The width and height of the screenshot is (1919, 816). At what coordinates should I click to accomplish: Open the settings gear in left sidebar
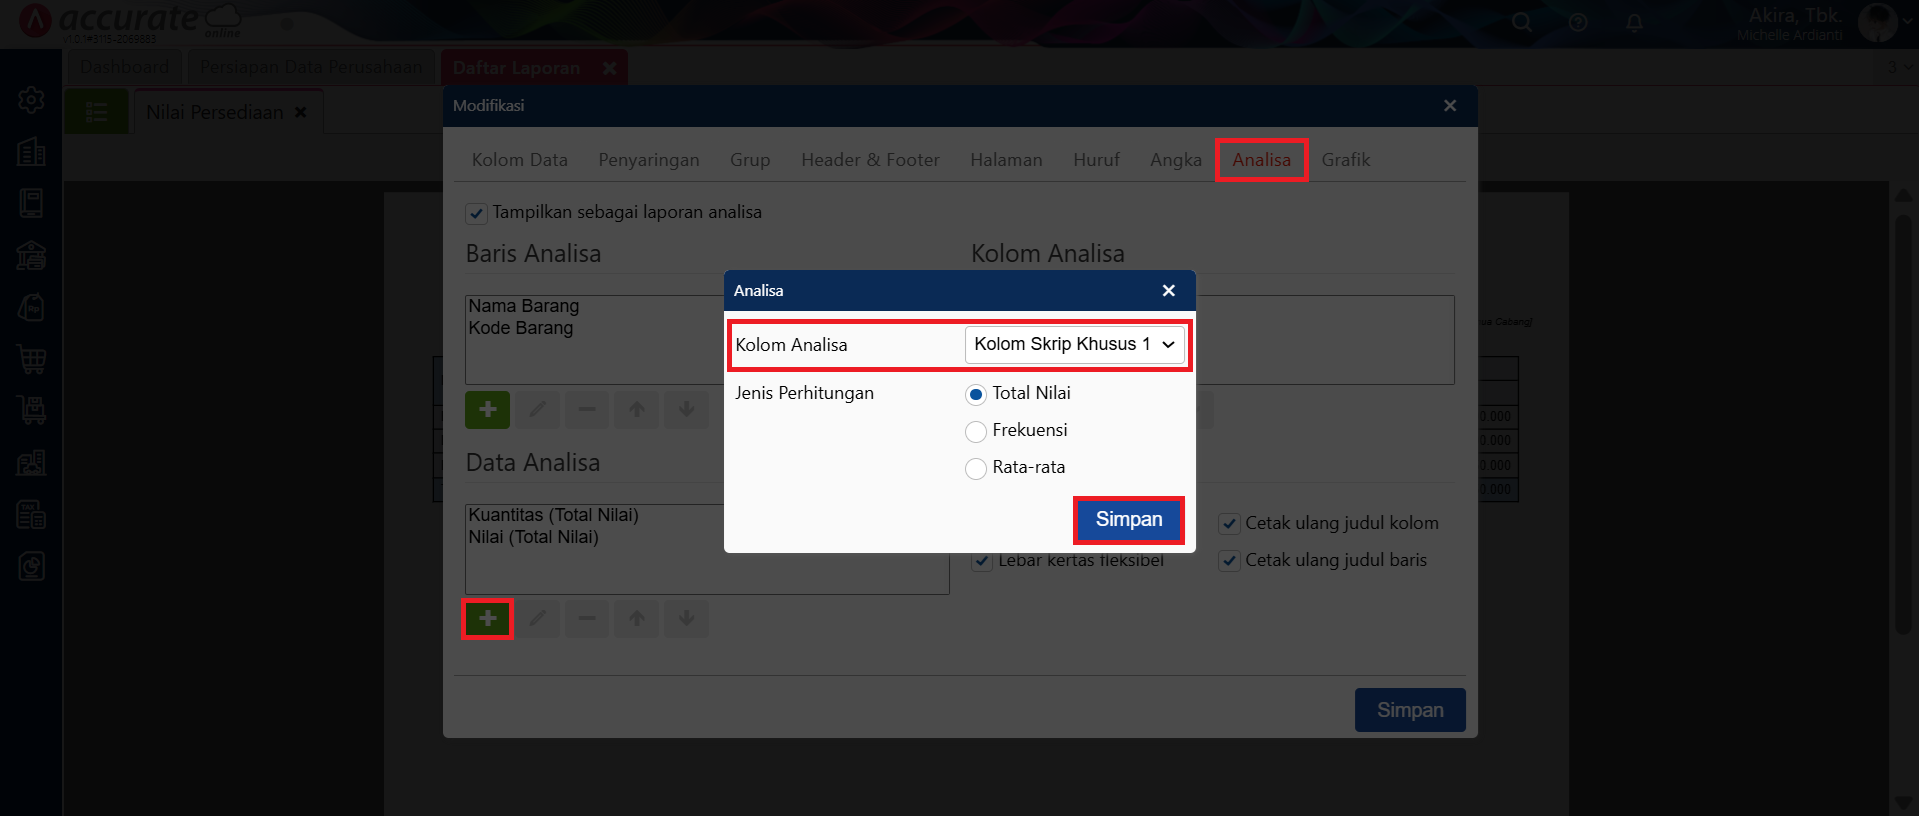click(31, 100)
